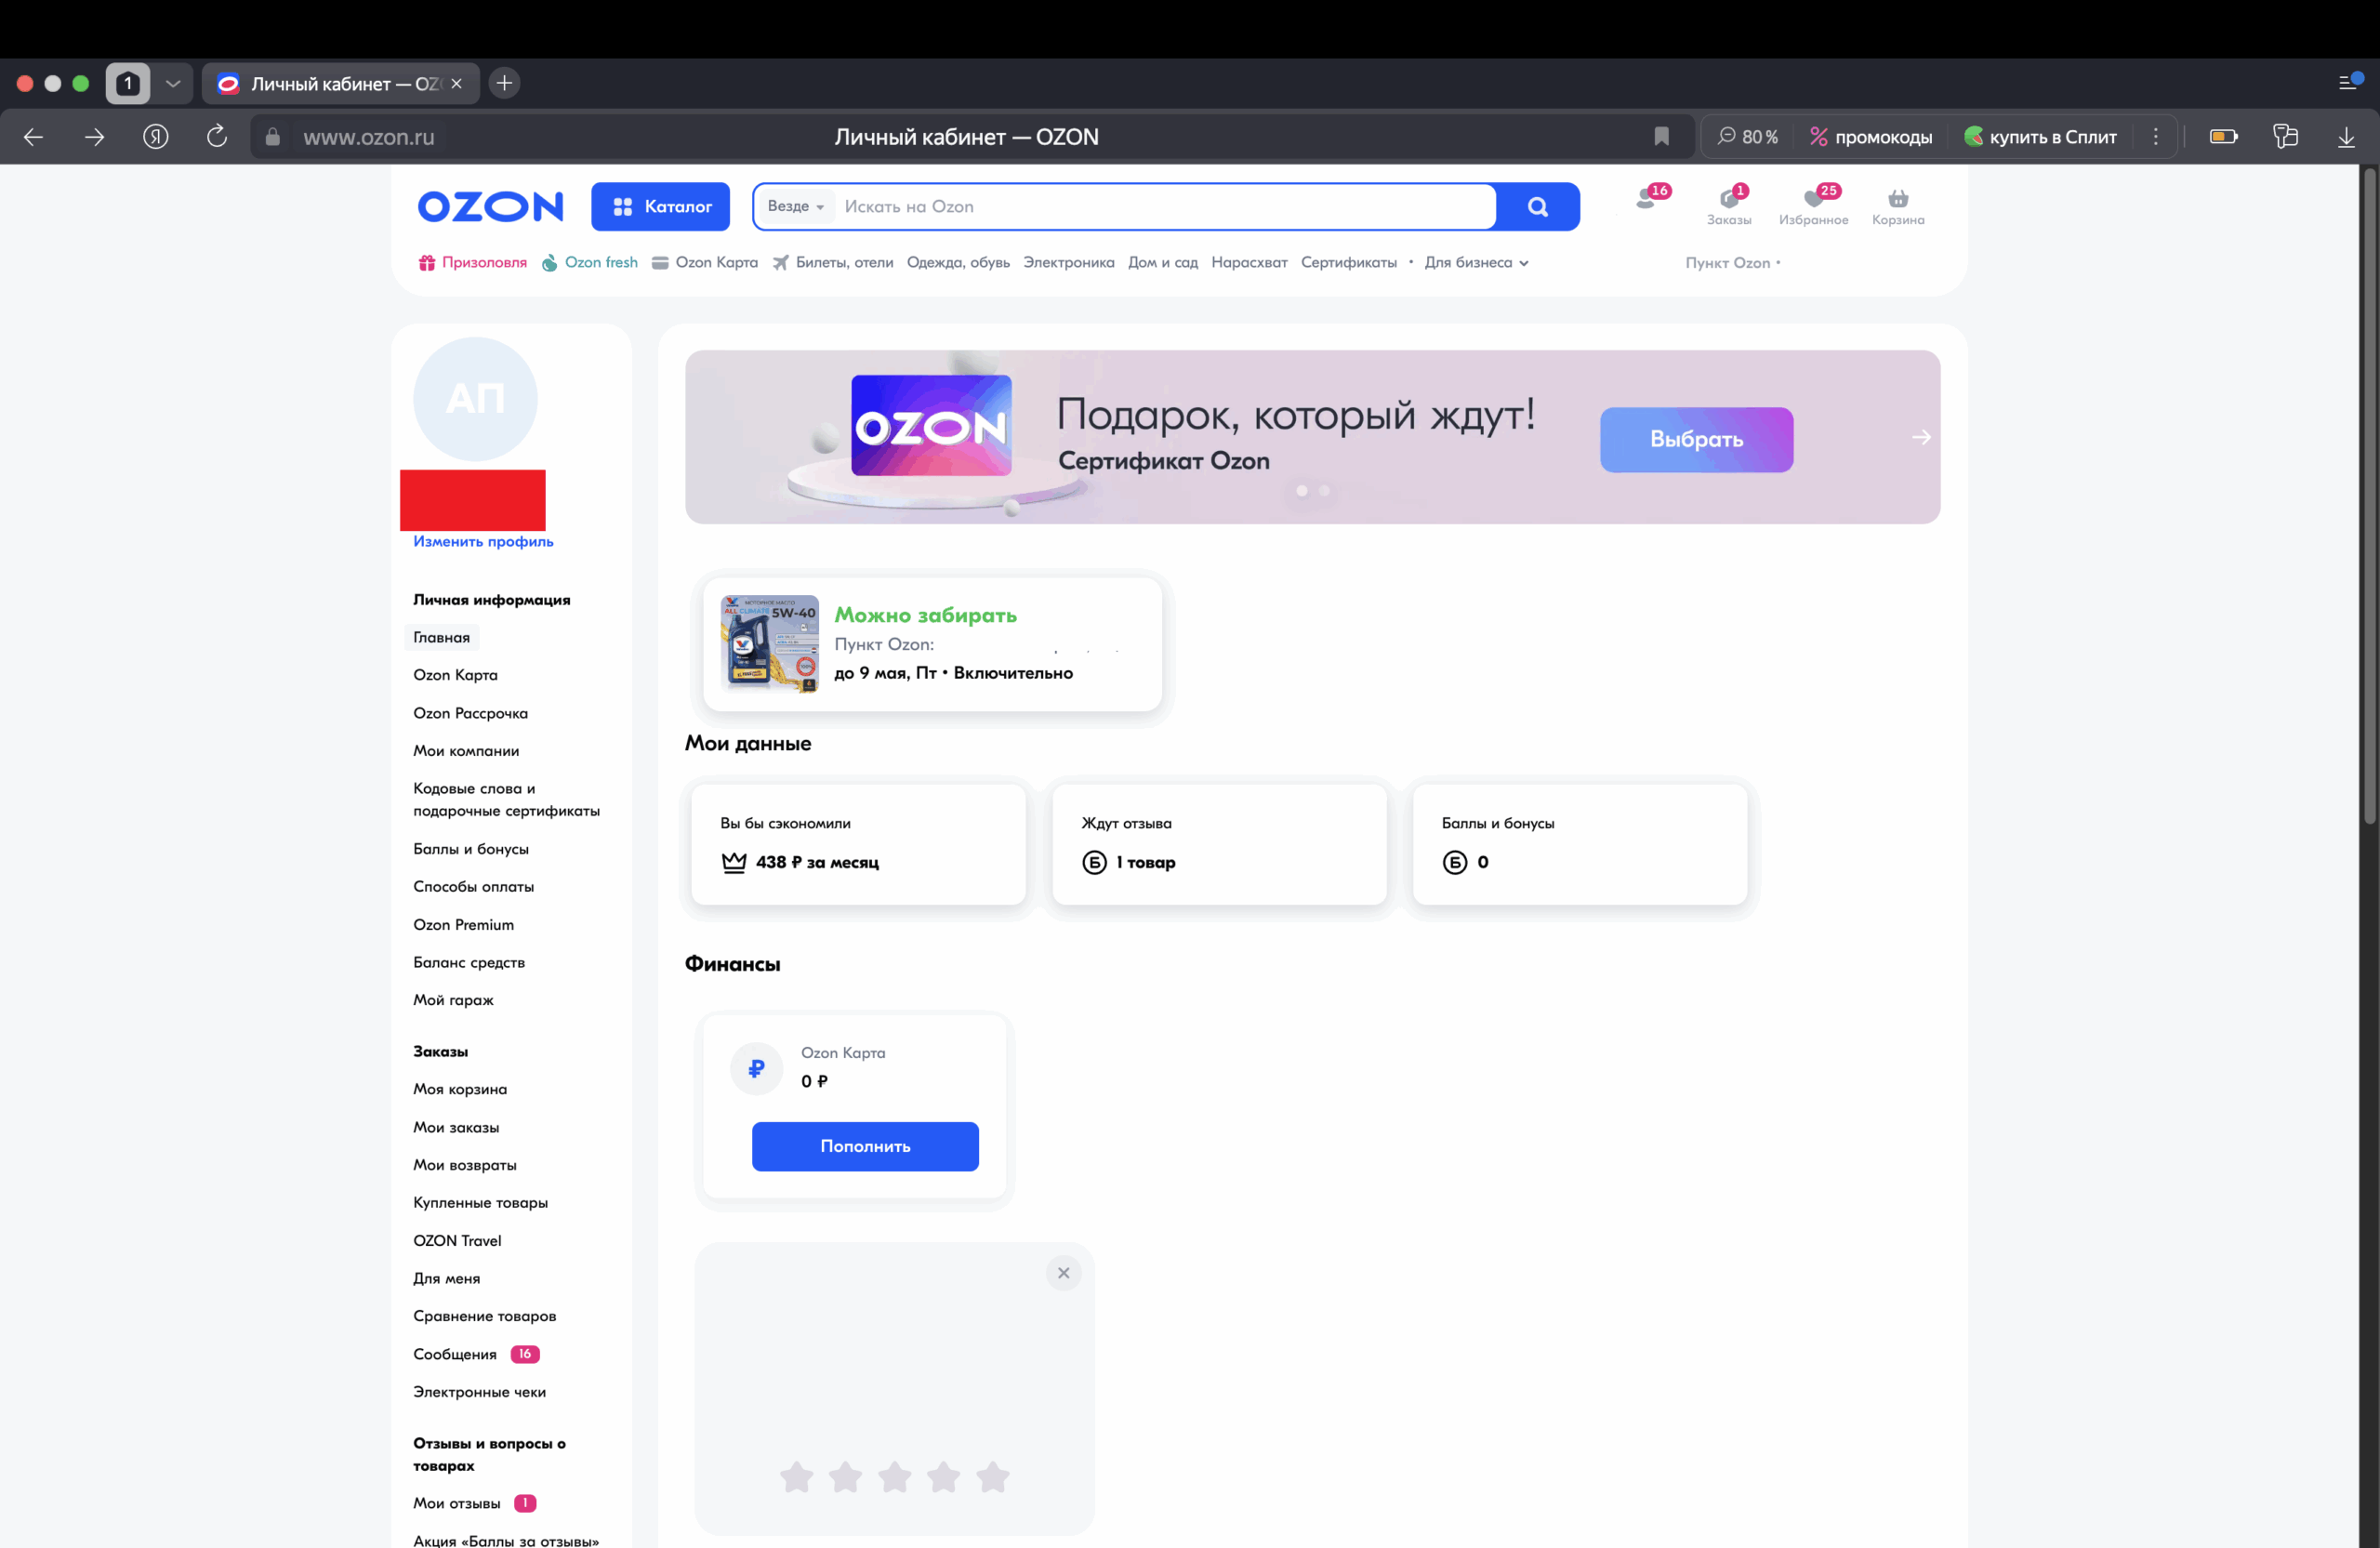
Task: Open Мои компании in sidebar
Action: tap(466, 751)
